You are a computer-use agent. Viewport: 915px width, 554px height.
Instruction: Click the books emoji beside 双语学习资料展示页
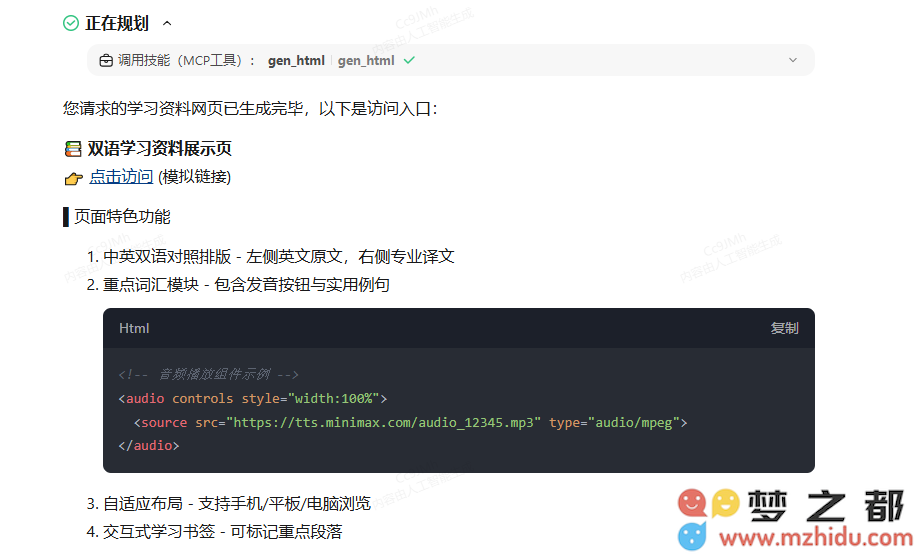(x=73, y=149)
